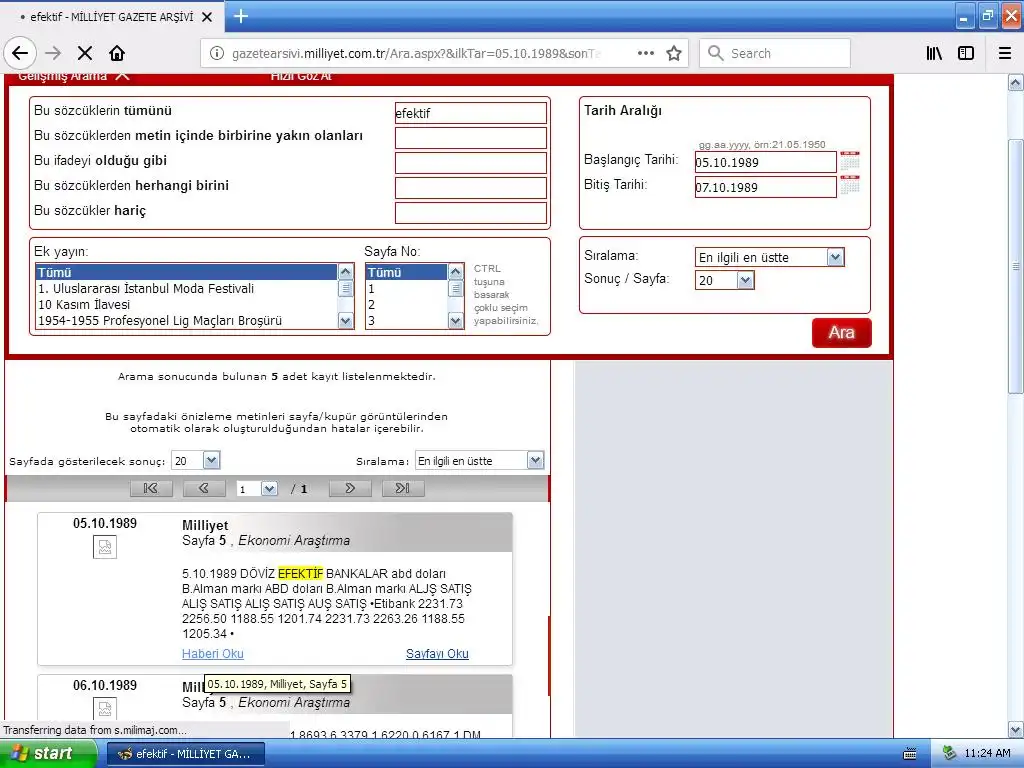Image resolution: width=1024 pixels, height=768 pixels.
Task: Open the Windows start menu
Action: click(48, 754)
